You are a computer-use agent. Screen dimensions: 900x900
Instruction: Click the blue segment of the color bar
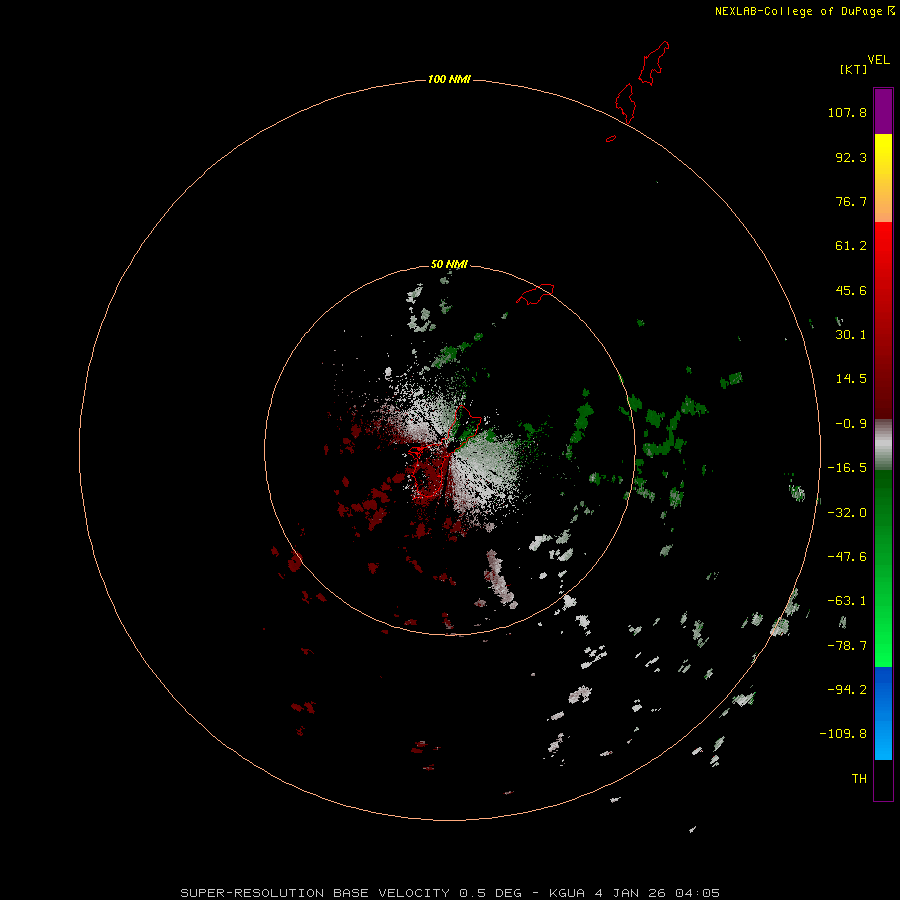[x=883, y=713]
